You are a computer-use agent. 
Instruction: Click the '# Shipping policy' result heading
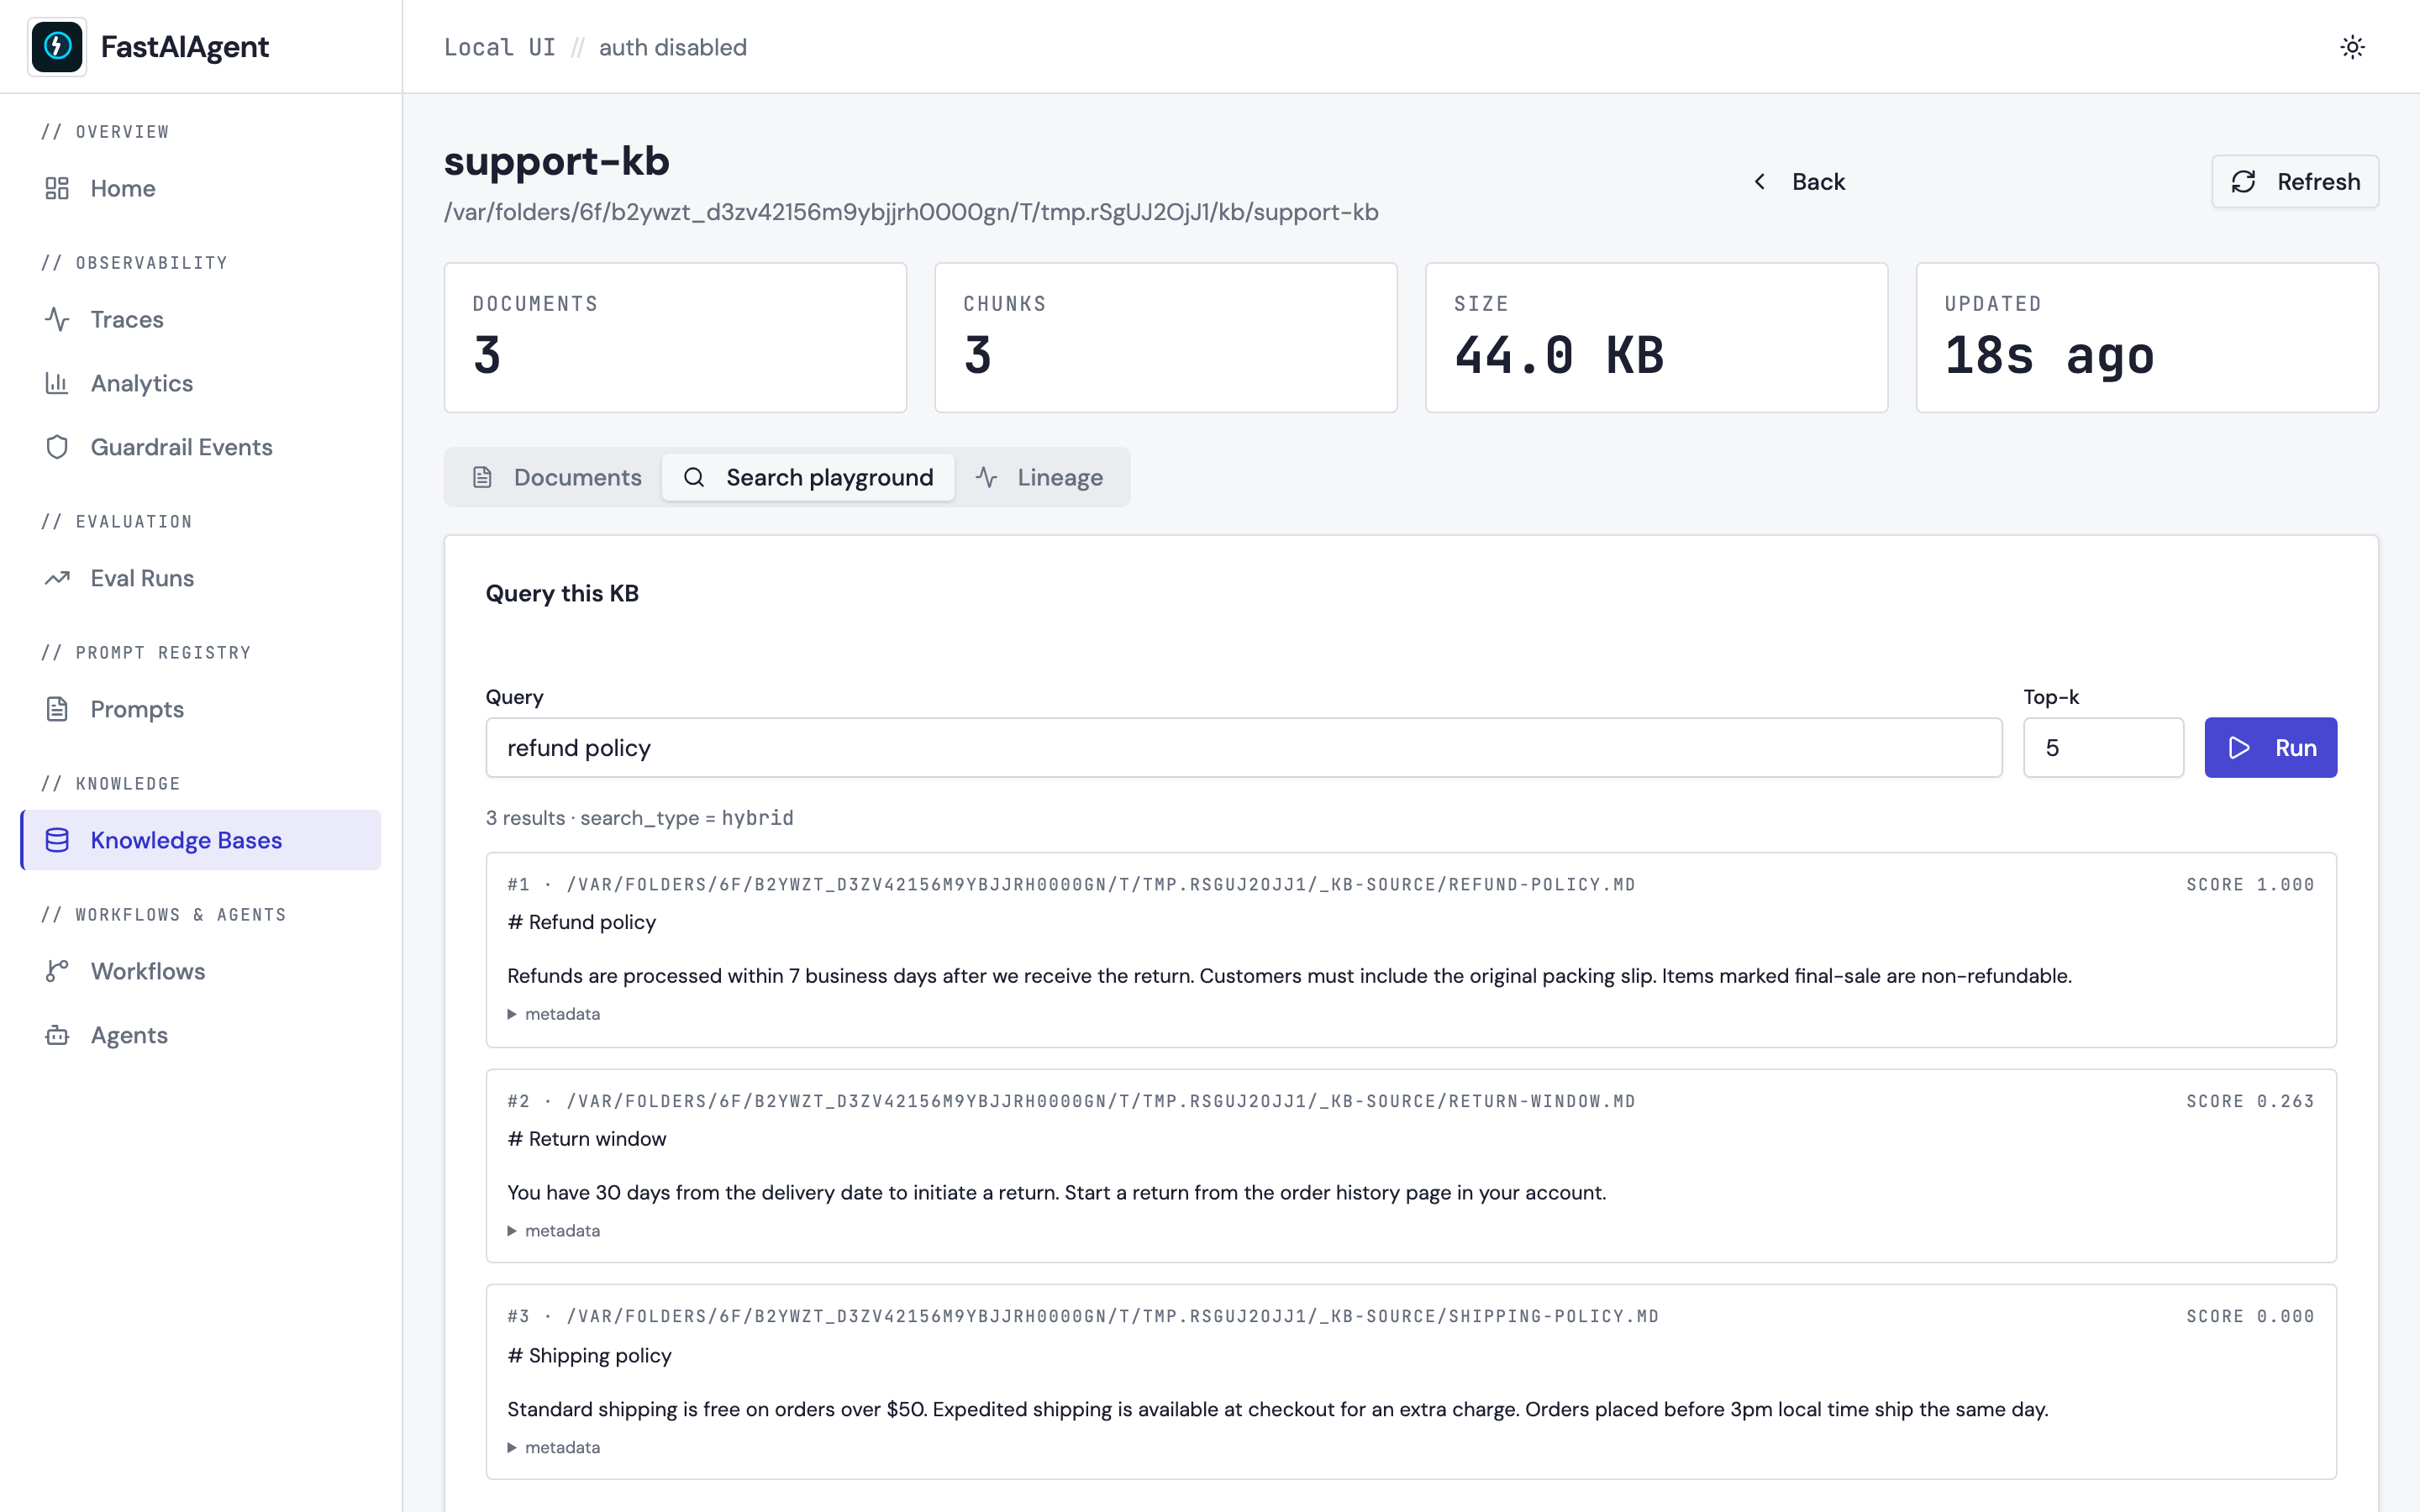tap(589, 1356)
